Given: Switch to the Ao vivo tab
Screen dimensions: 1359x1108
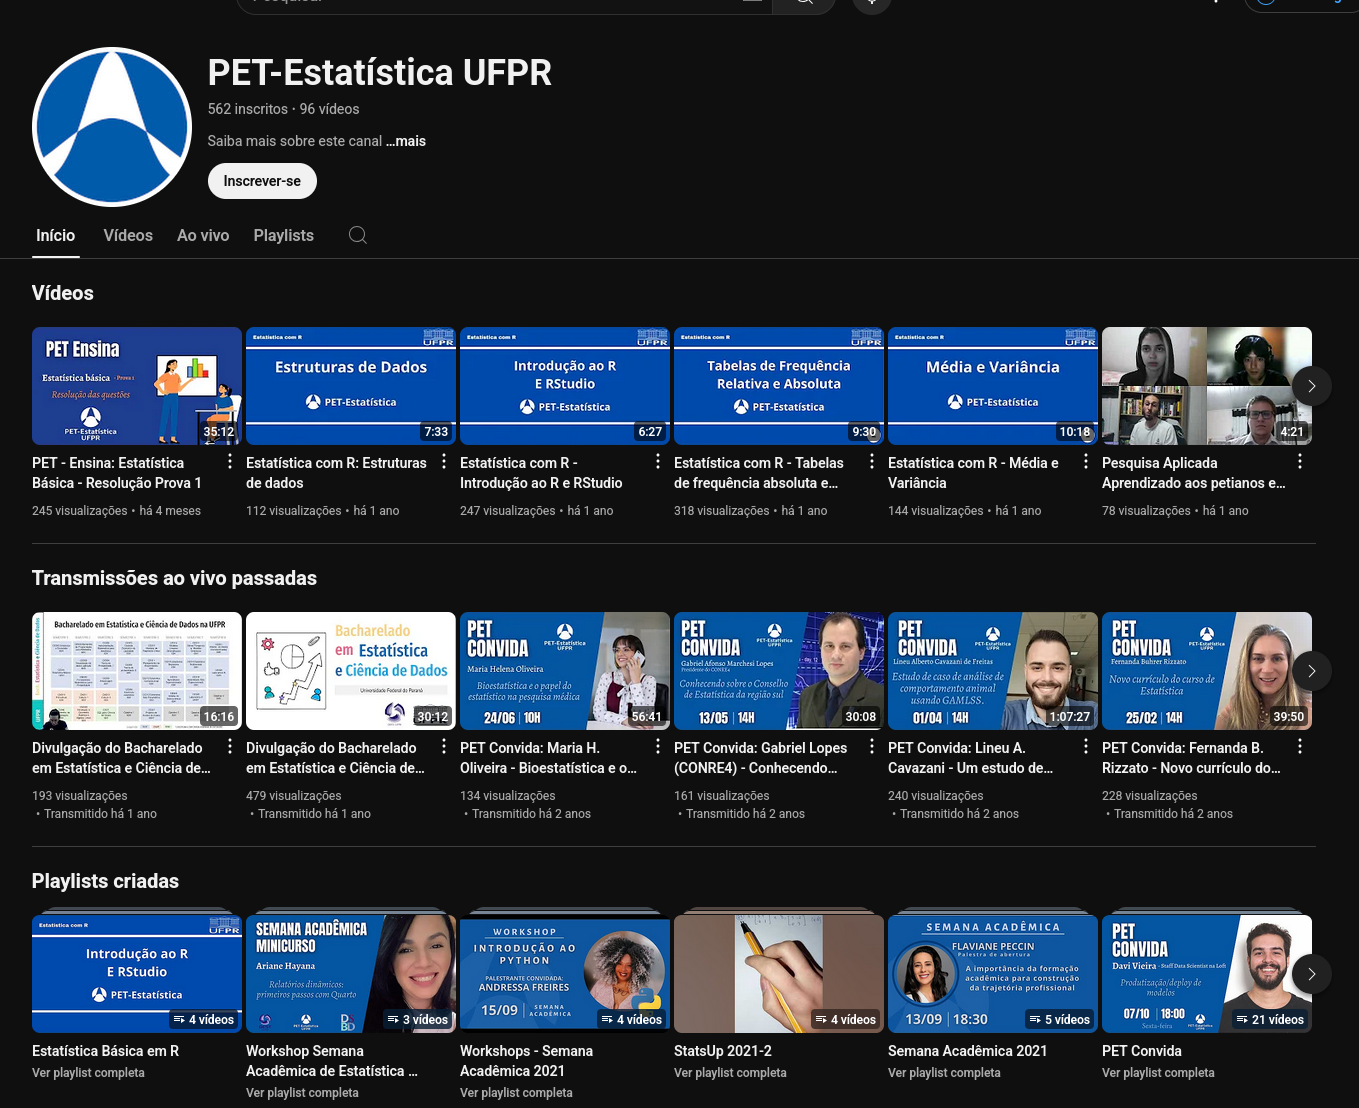Looking at the screenshot, I should pyautogui.click(x=203, y=235).
